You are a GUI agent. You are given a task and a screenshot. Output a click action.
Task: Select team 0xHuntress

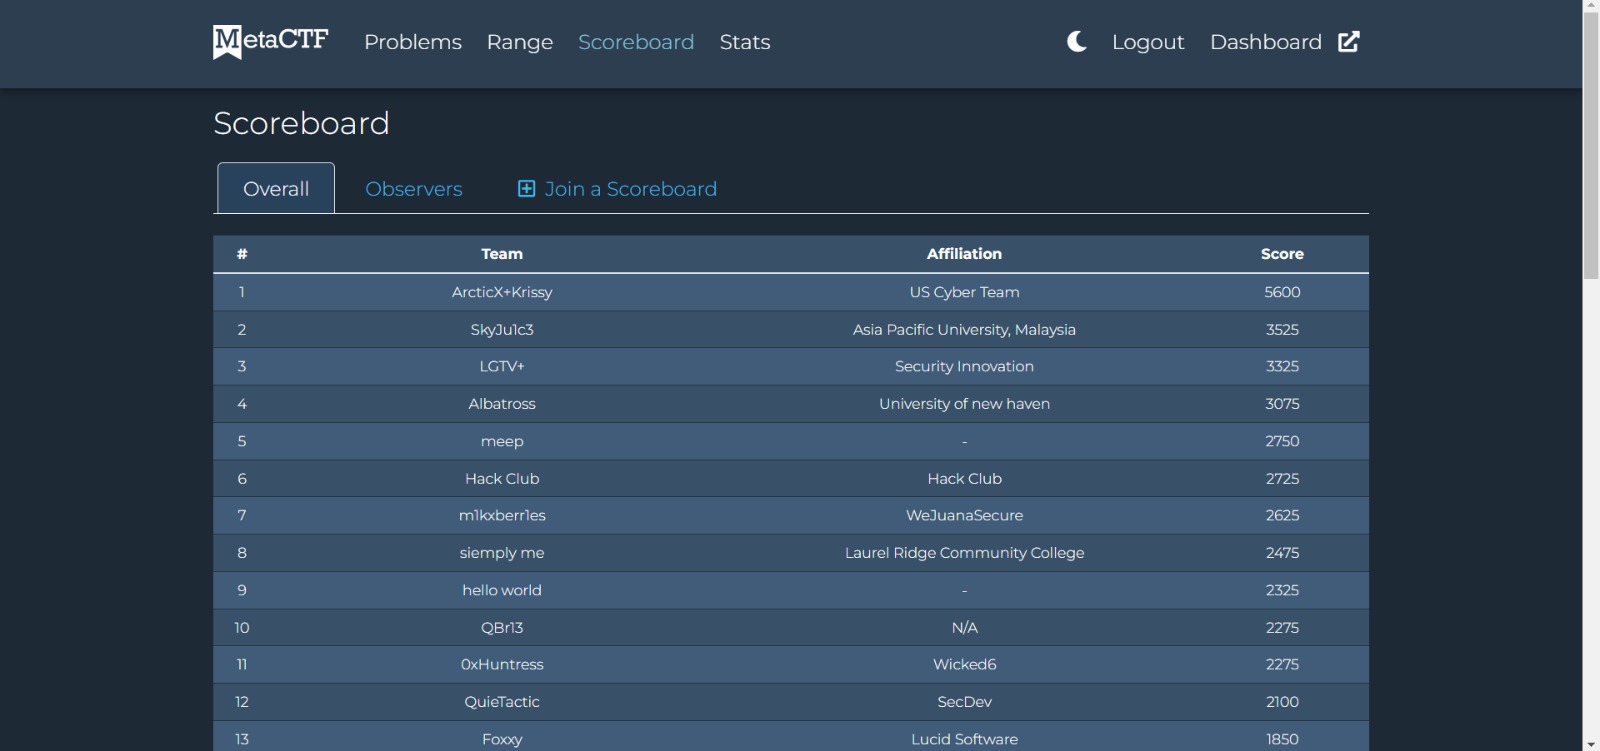[x=502, y=664]
